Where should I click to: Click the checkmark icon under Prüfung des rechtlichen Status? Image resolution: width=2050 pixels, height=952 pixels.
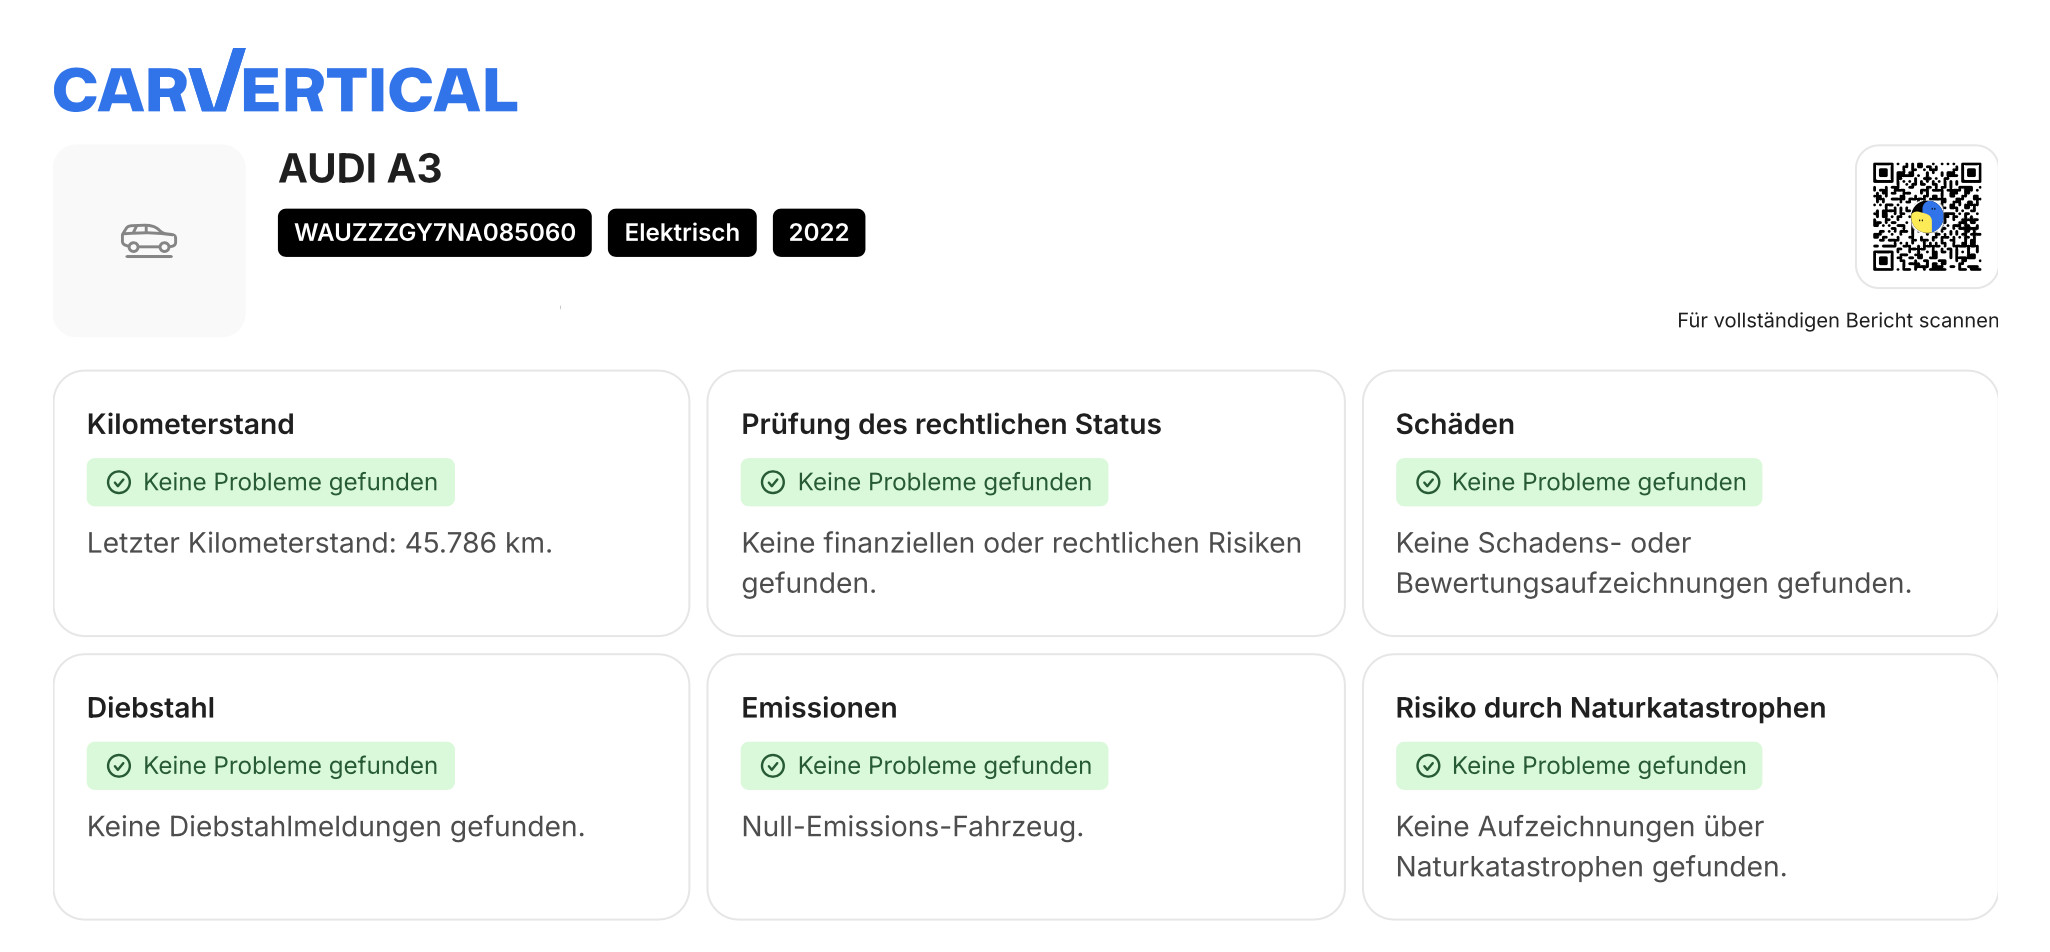pyautogui.click(x=773, y=483)
